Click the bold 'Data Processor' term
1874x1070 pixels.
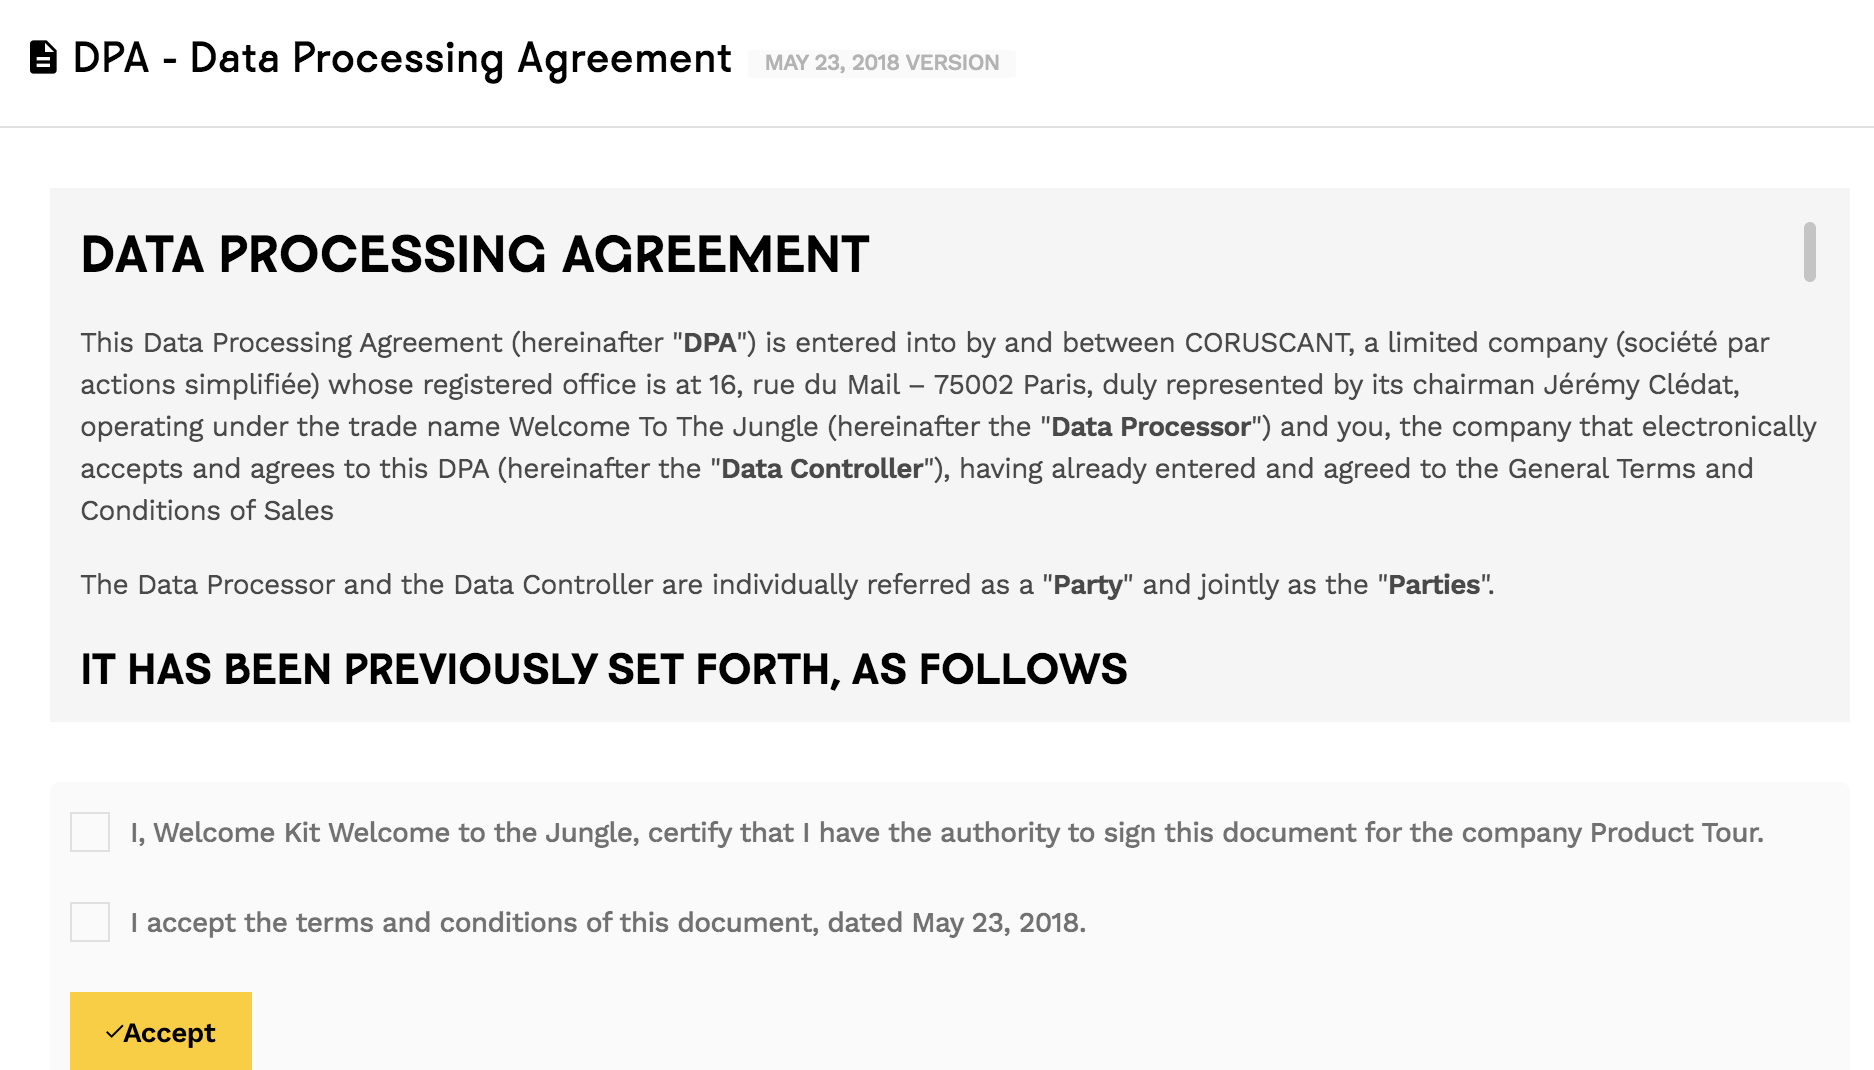coord(1151,427)
